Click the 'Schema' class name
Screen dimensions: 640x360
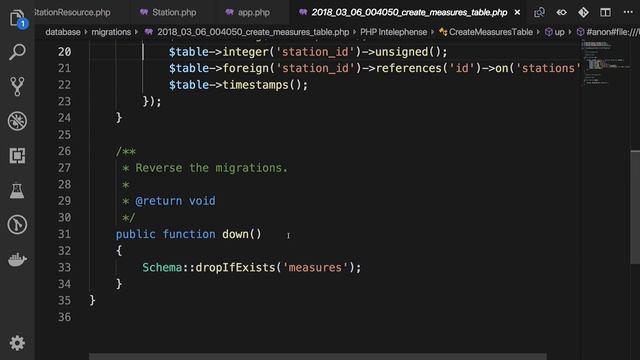[x=162, y=267]
